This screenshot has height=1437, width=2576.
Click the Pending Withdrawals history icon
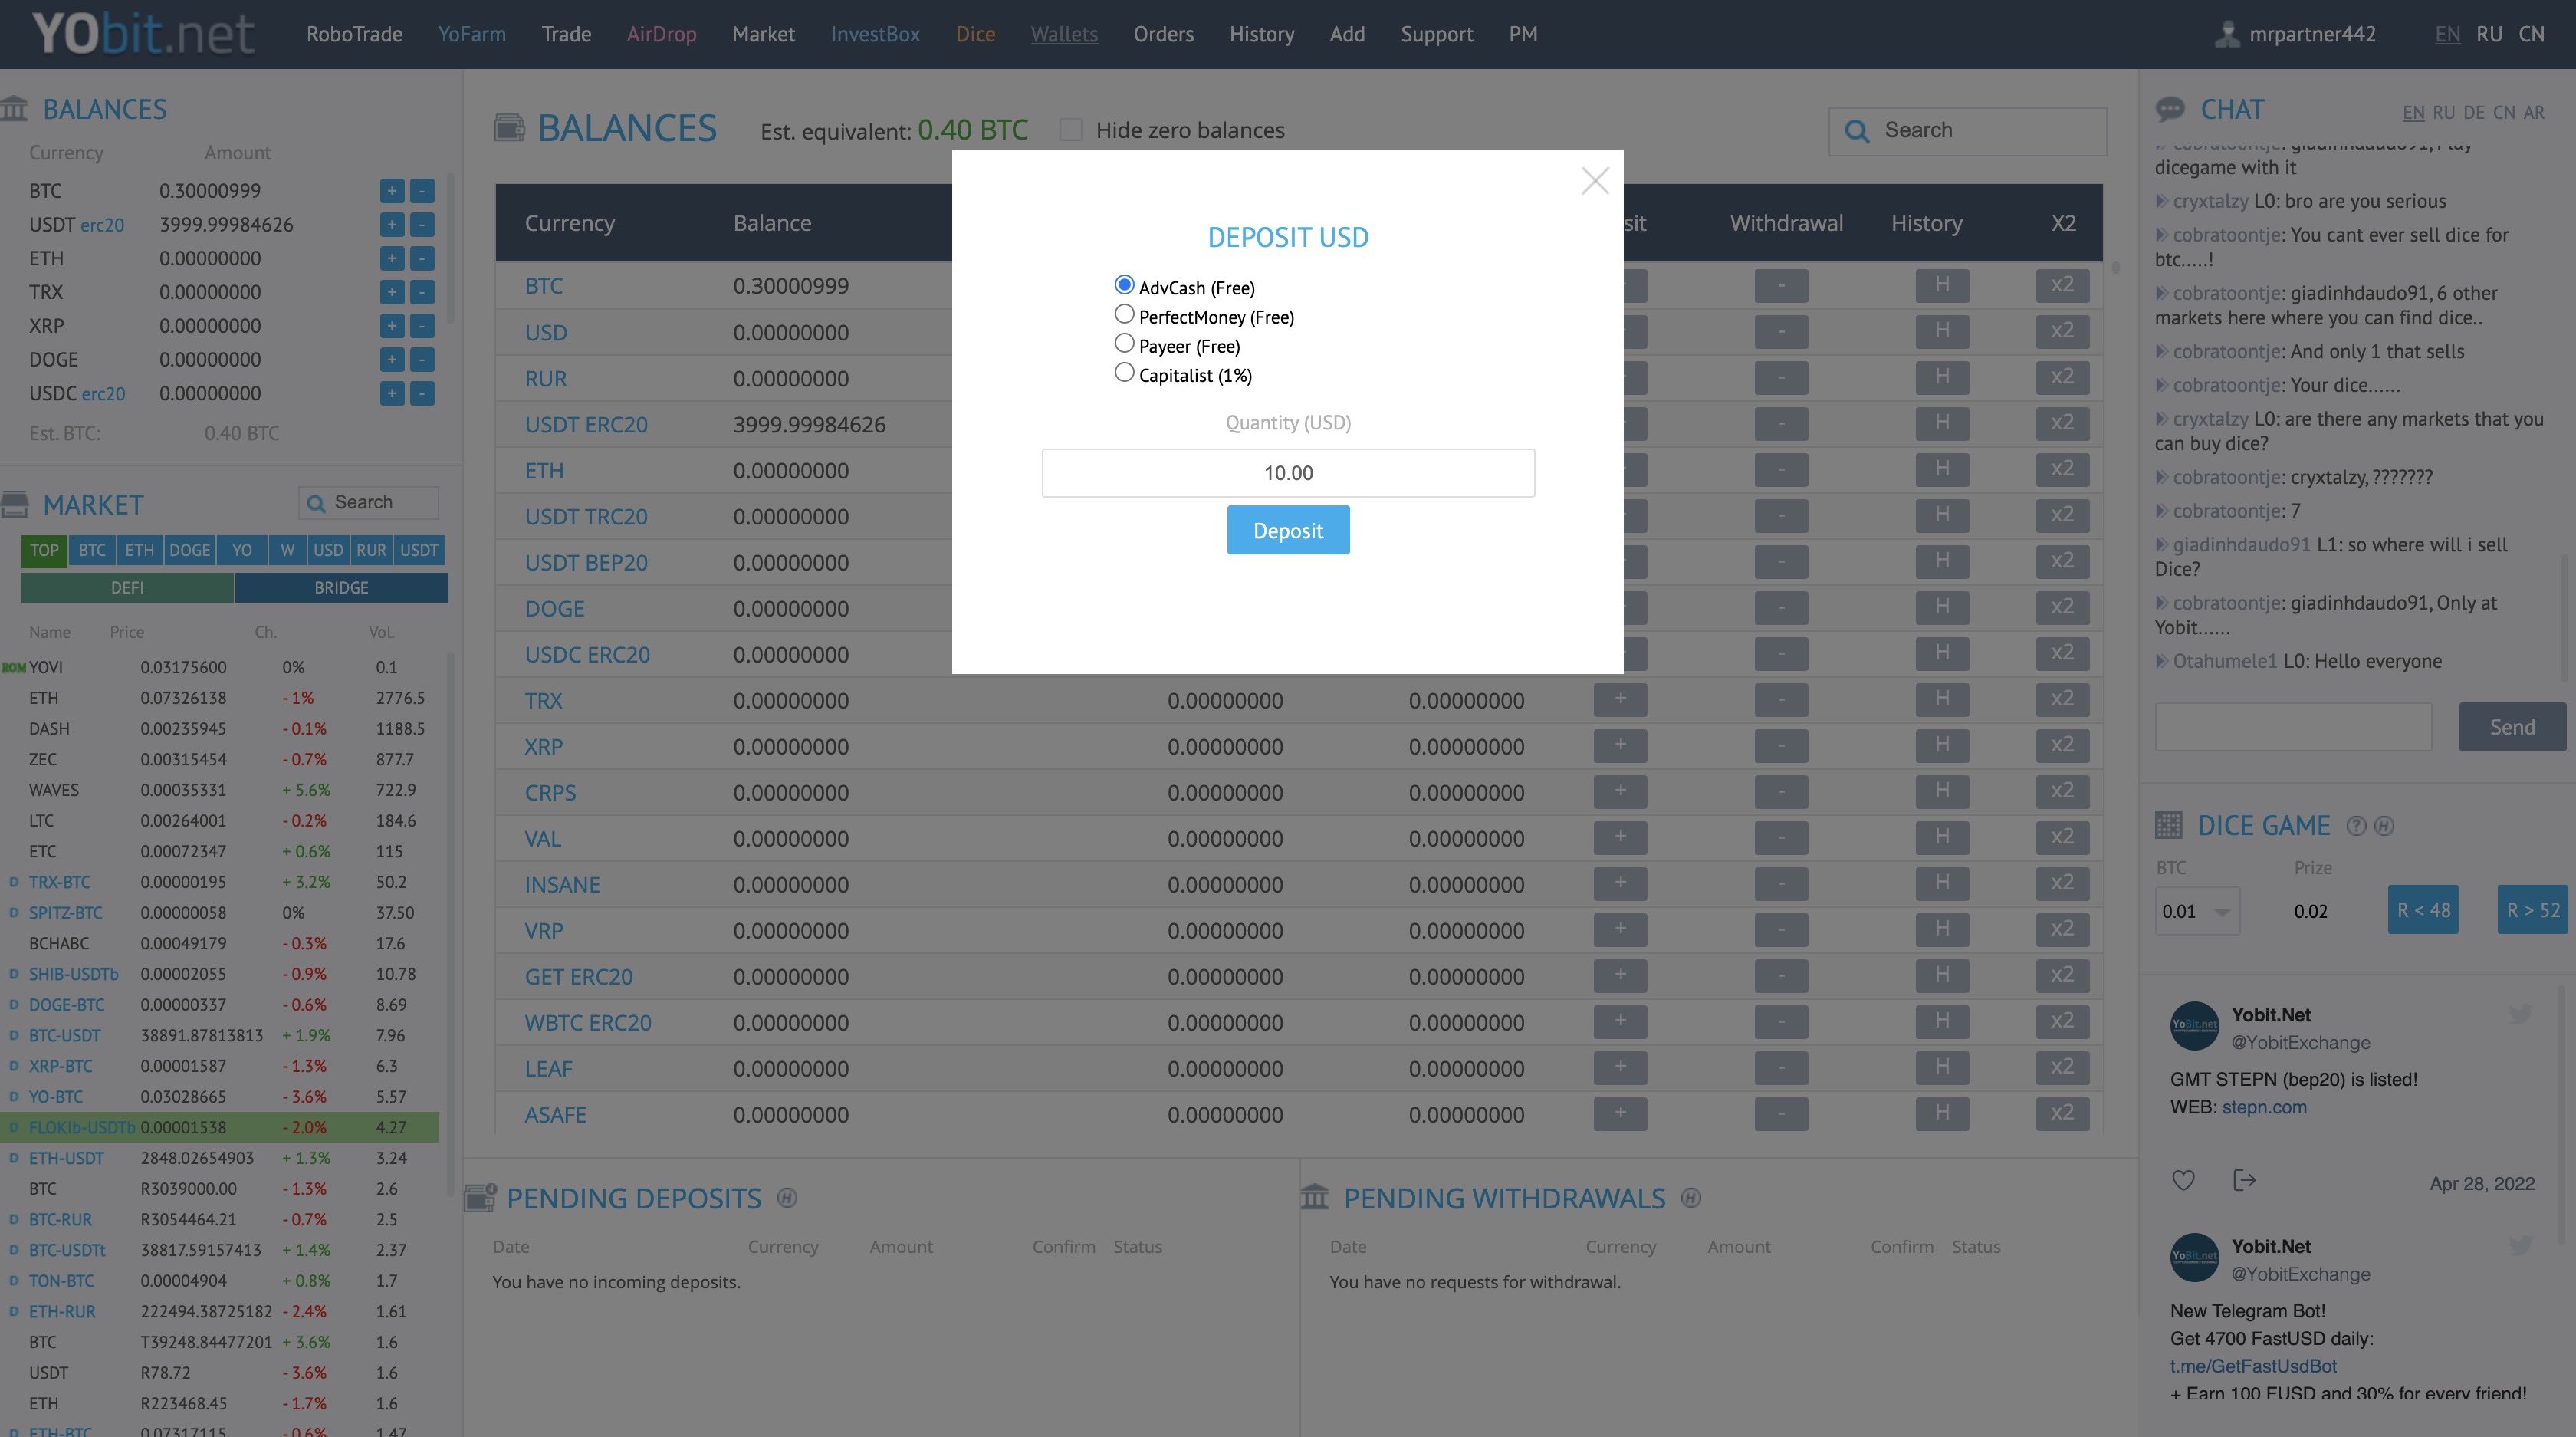coord(1691,1198)
